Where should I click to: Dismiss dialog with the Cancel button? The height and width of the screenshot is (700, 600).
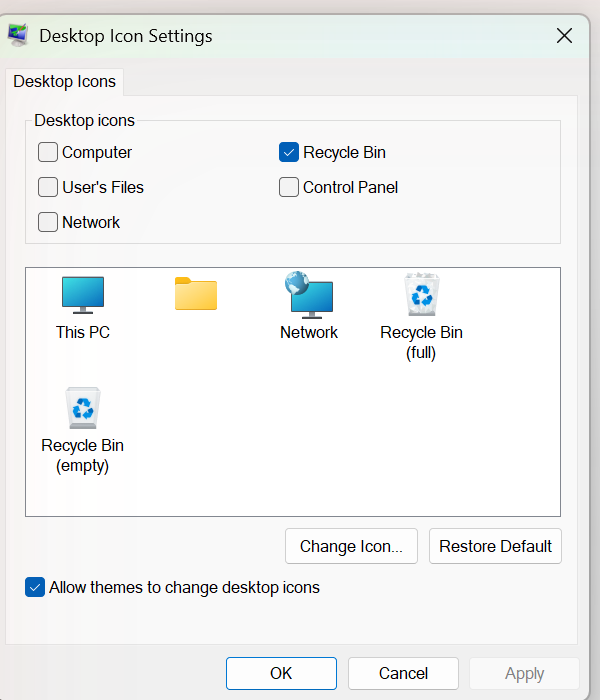[x=403, y=673]
